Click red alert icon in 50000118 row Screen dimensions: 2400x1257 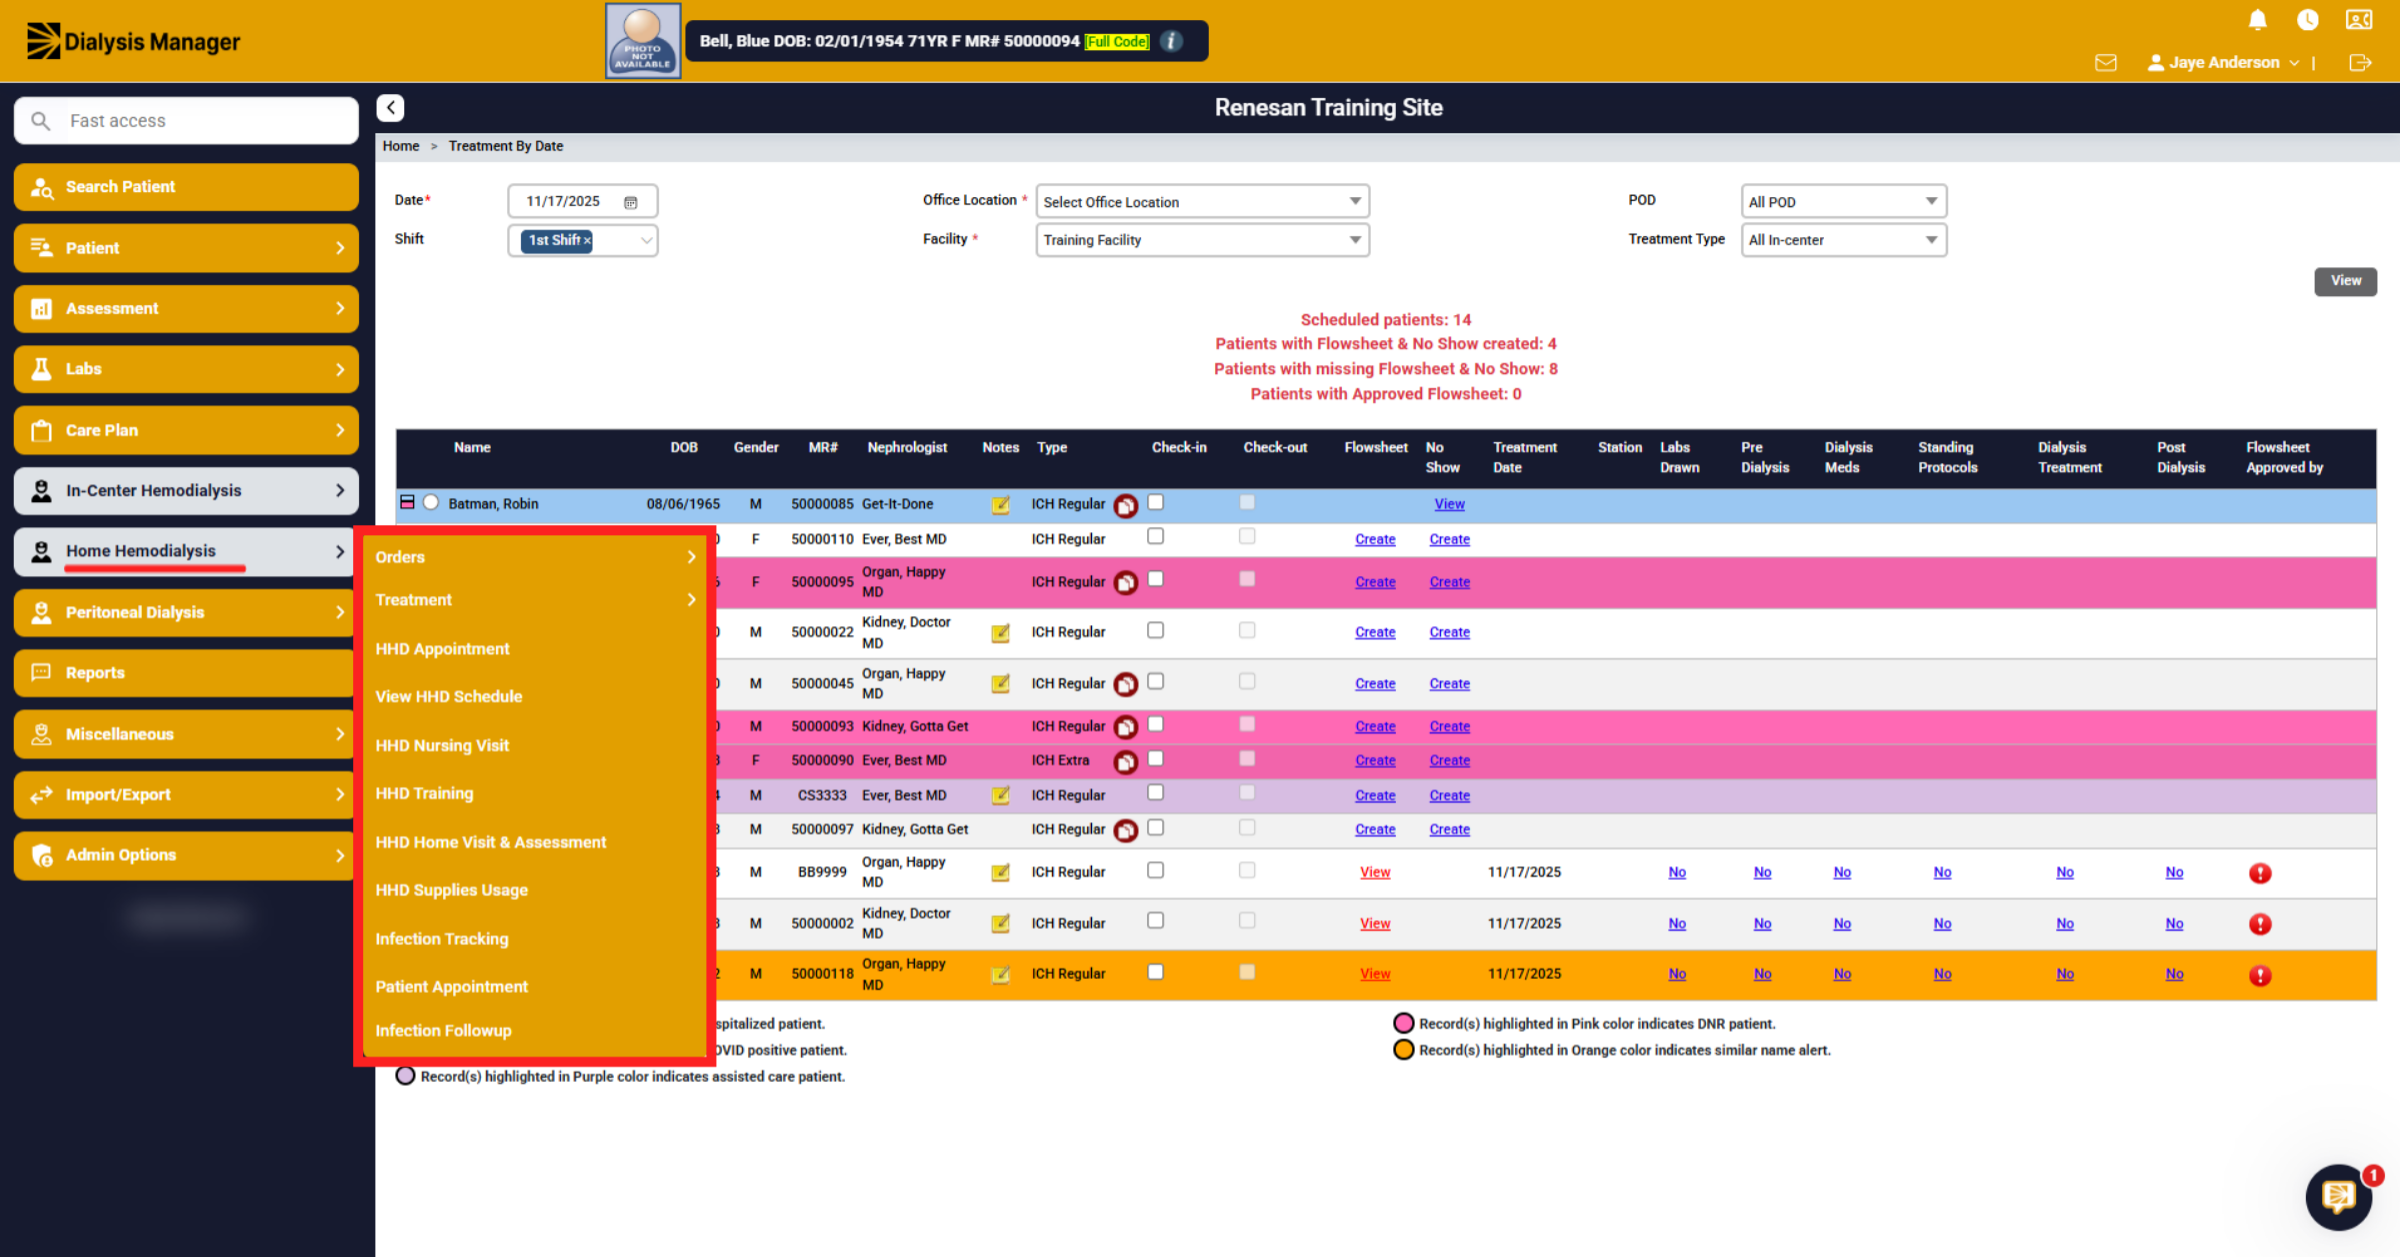tap(2259, 975)
